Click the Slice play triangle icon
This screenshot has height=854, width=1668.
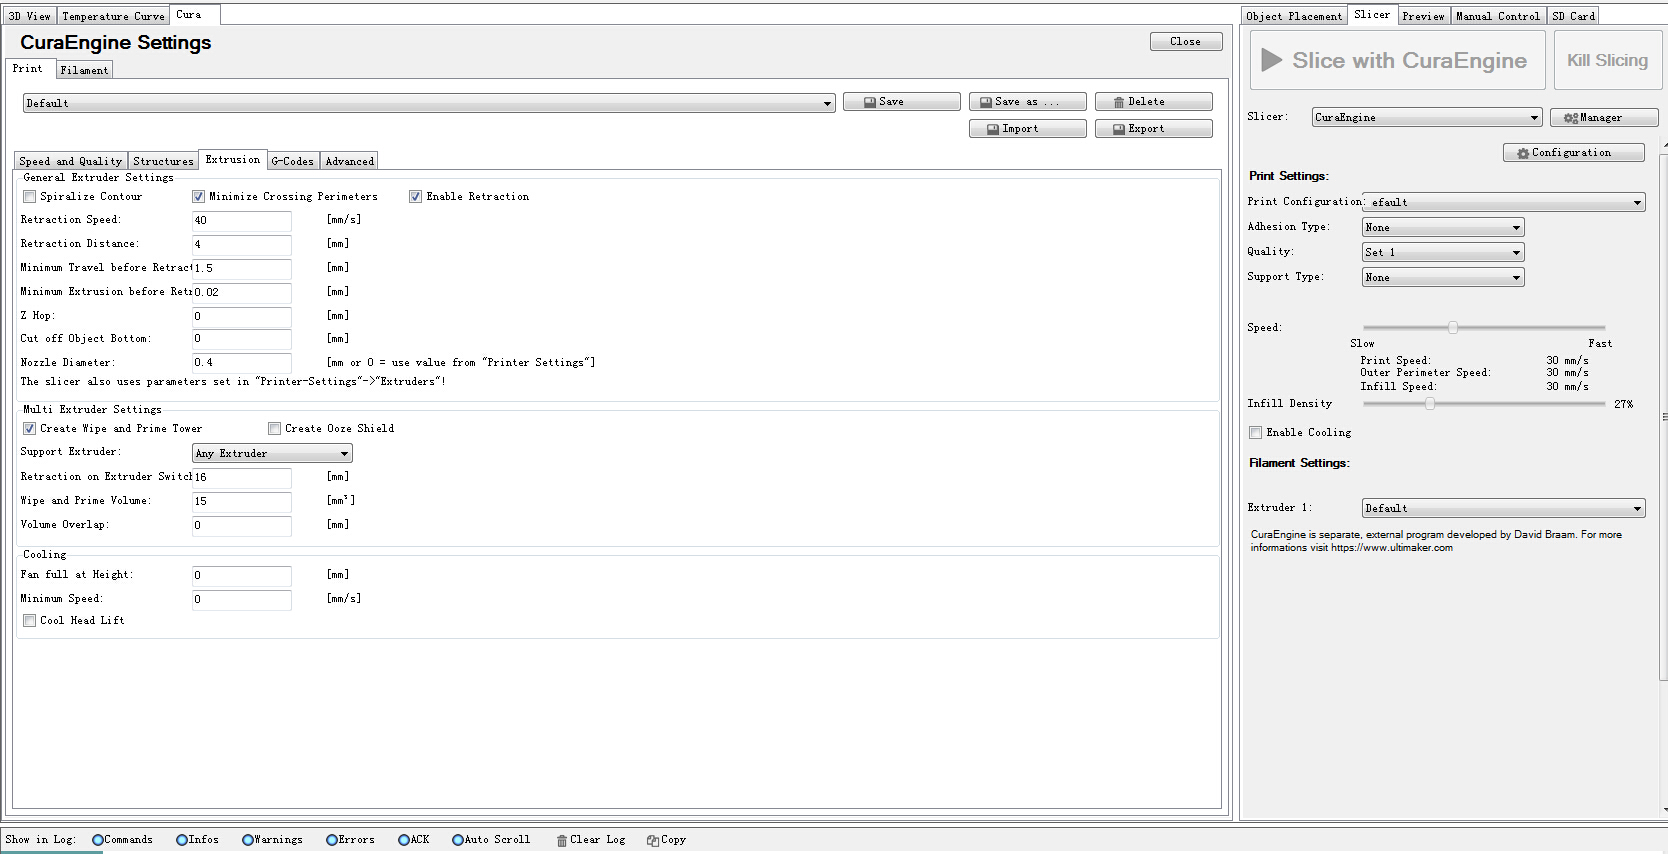[1272, 60]
